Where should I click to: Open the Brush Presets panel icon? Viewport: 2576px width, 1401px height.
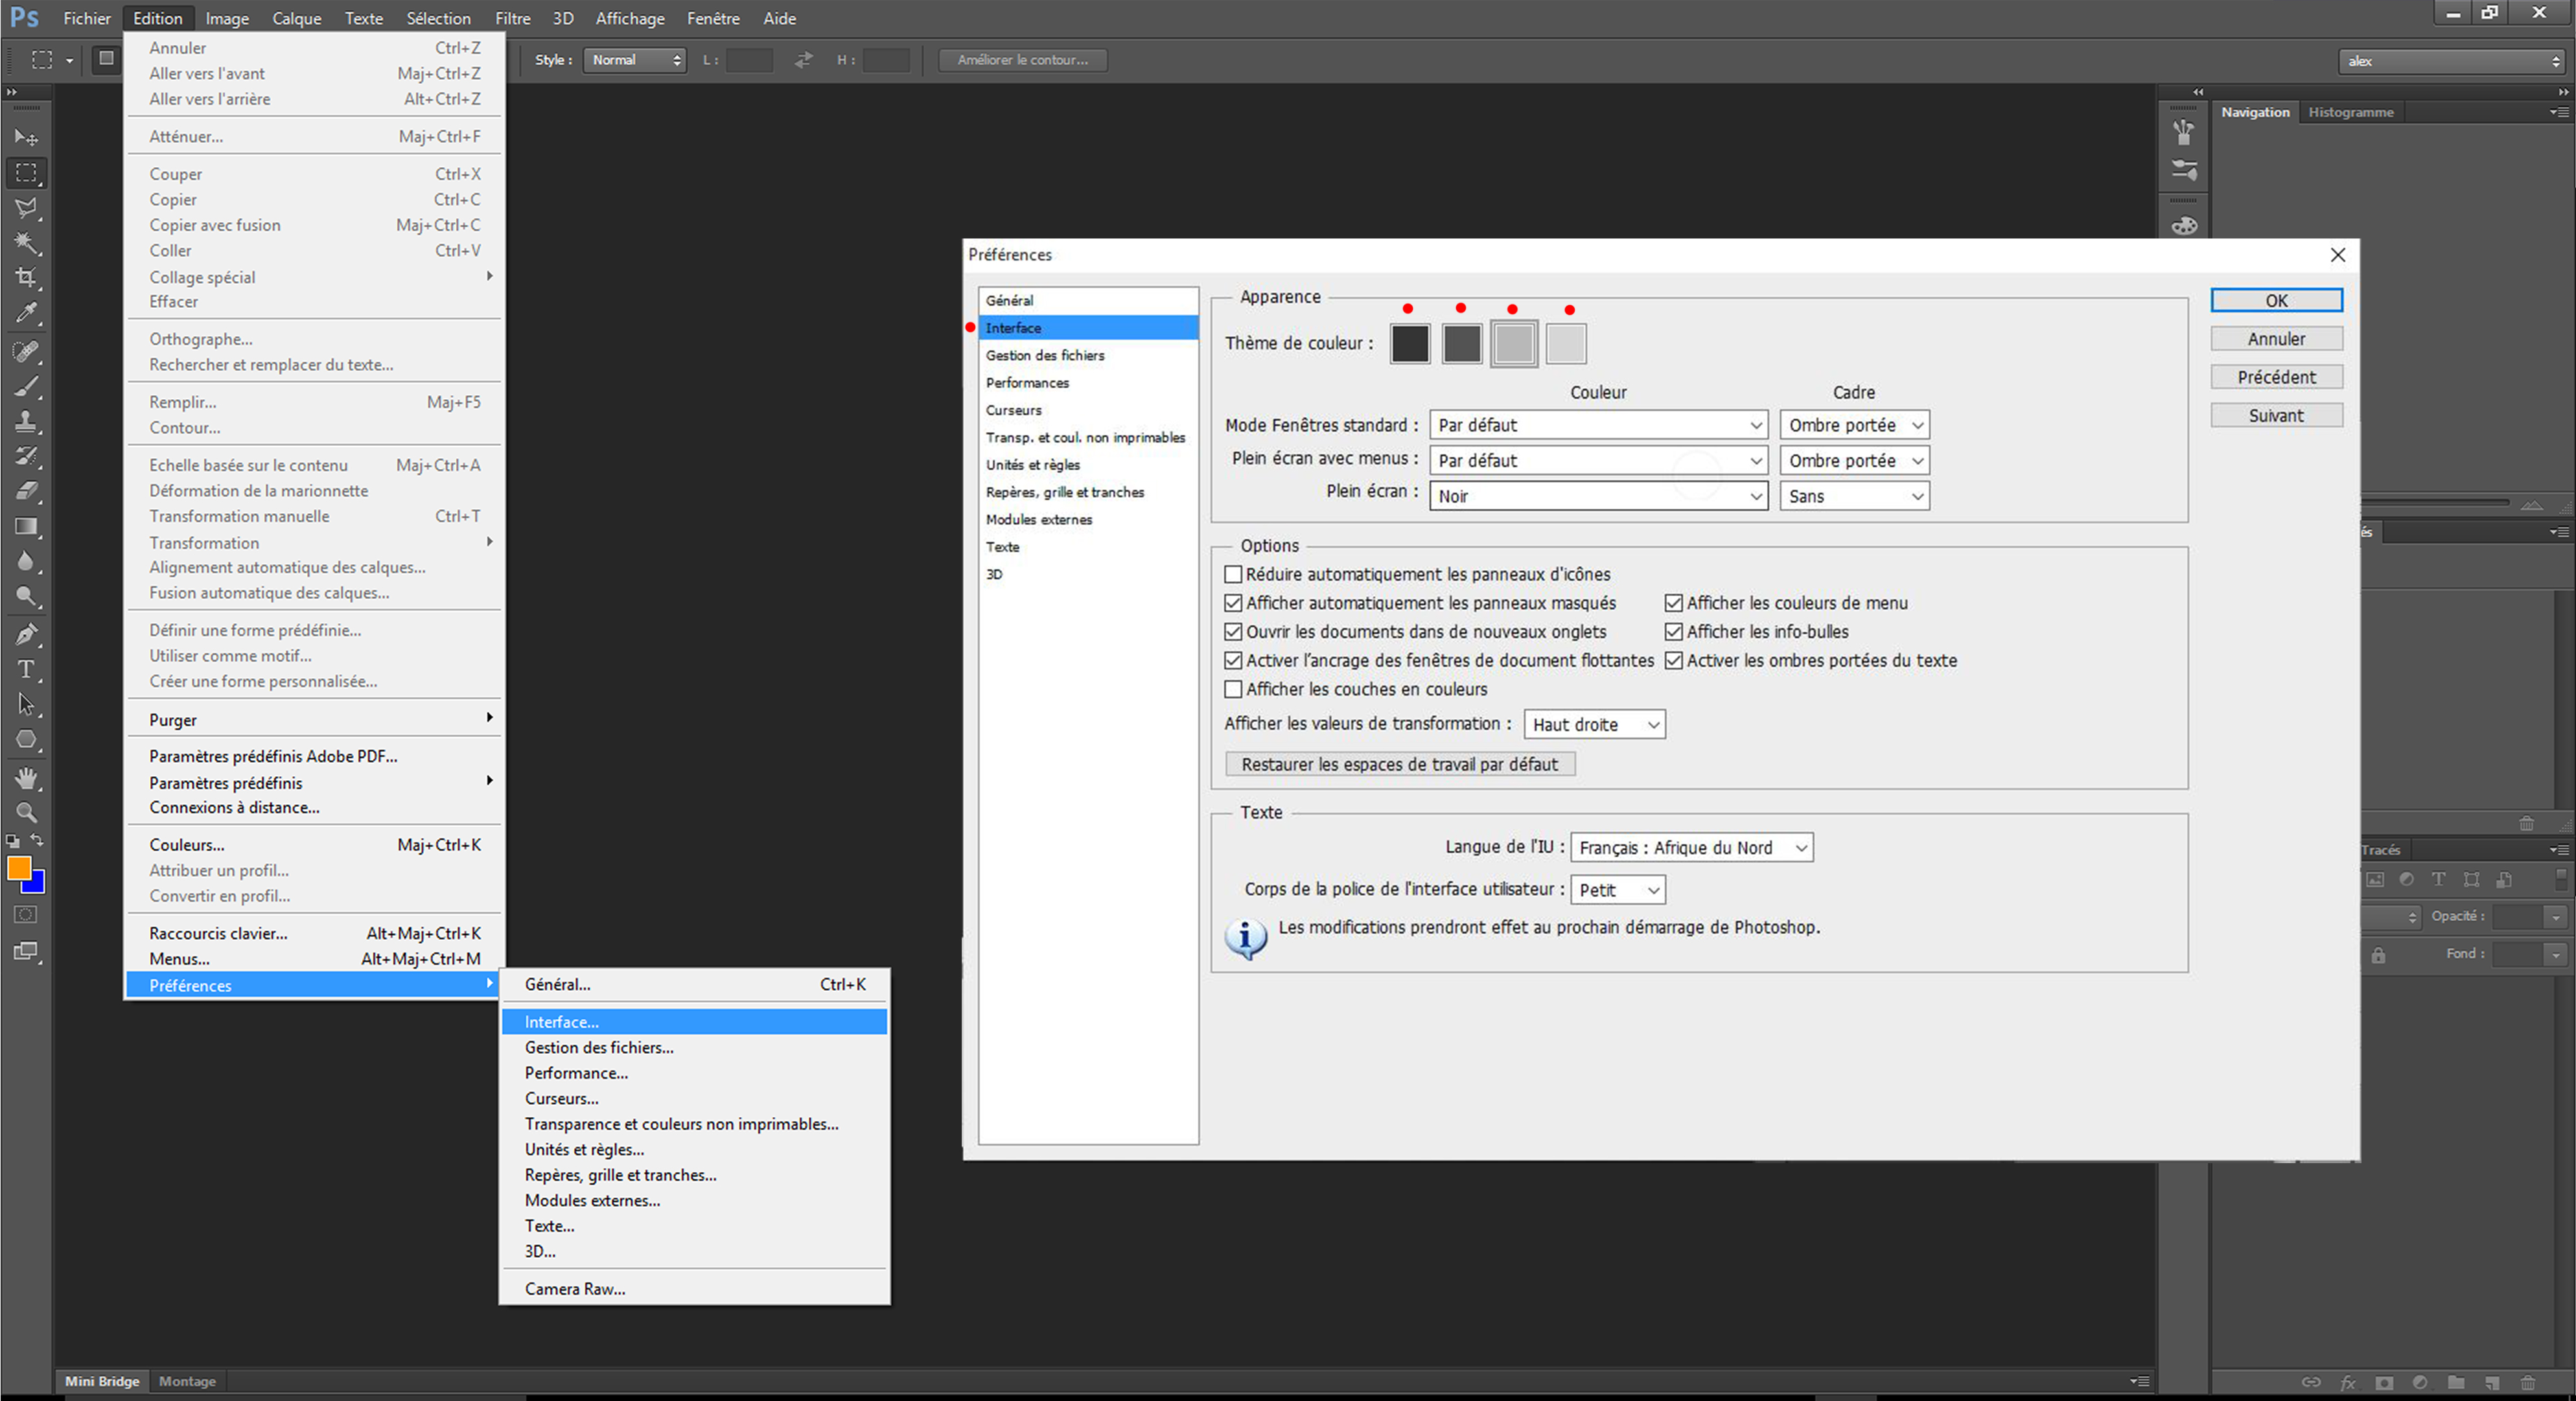coord(2184,131)
